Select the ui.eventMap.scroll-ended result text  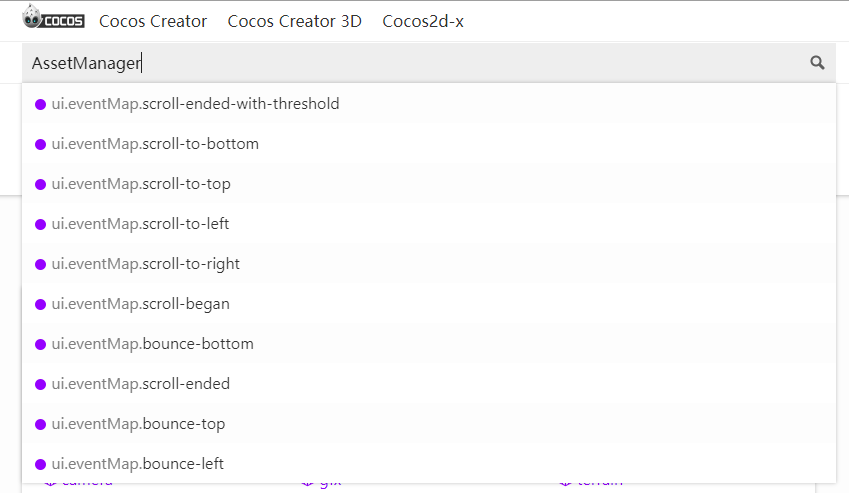tap(141, 384)
